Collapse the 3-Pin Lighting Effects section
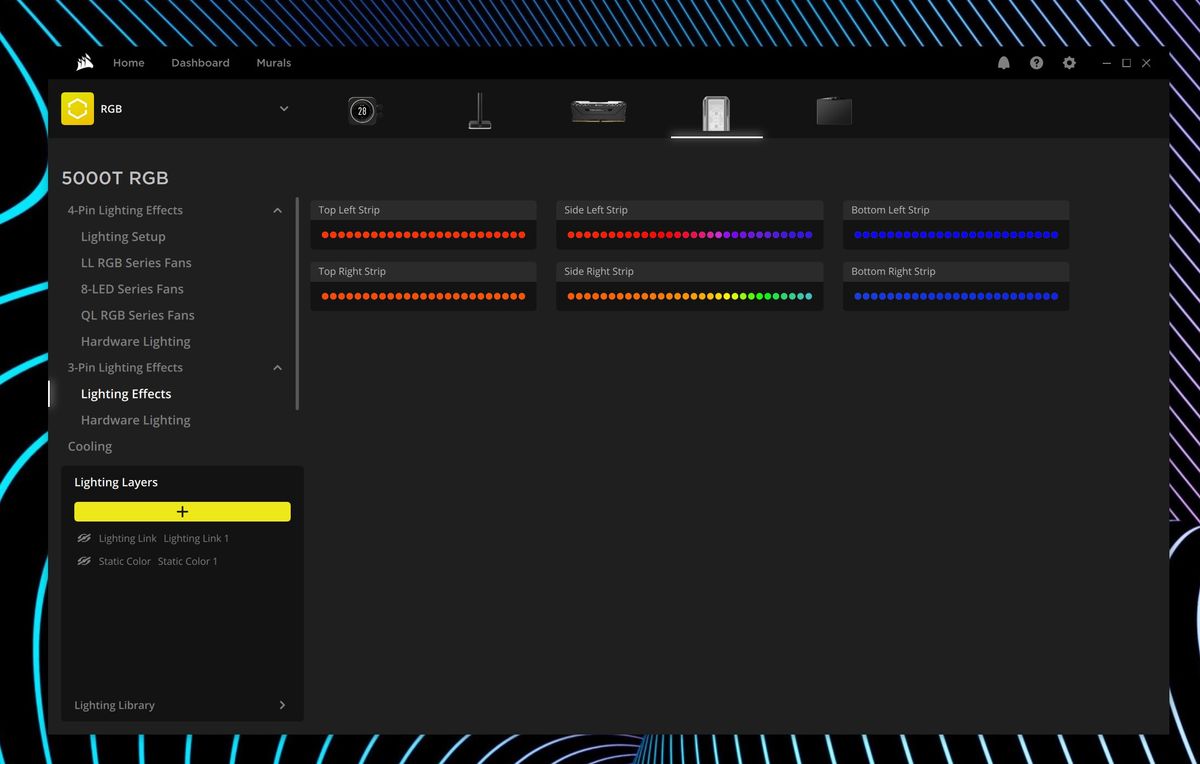Image resolution: width=1200 pixels, height=764 pixels. 277,367
